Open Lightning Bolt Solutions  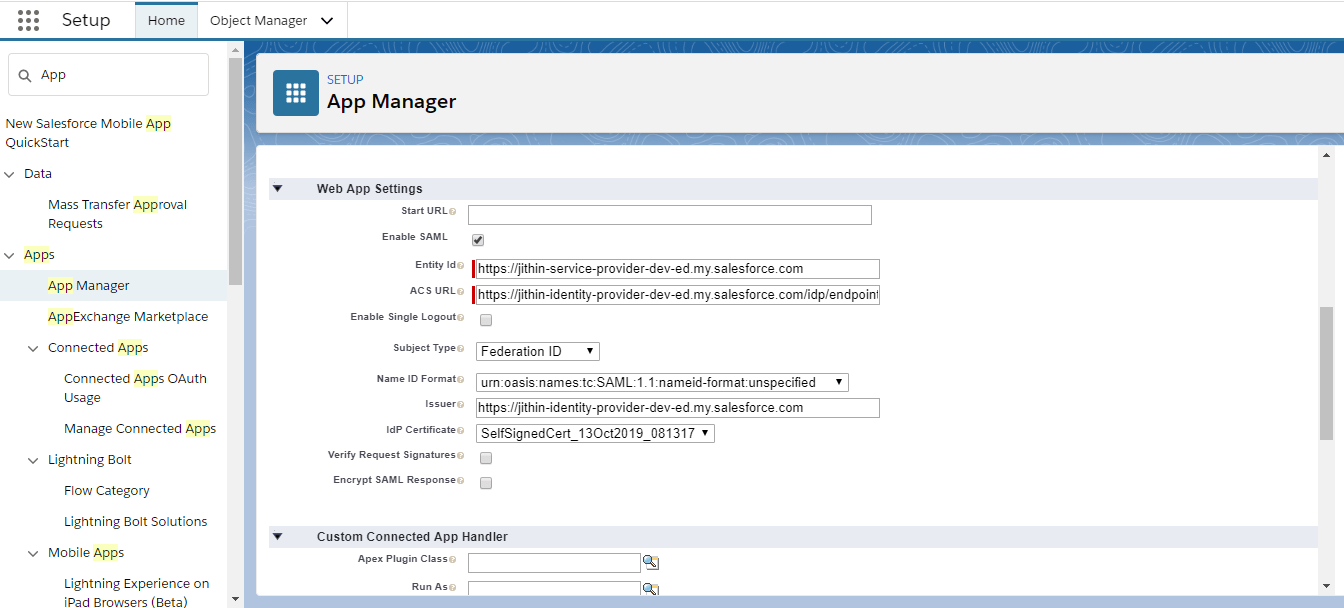136,521
